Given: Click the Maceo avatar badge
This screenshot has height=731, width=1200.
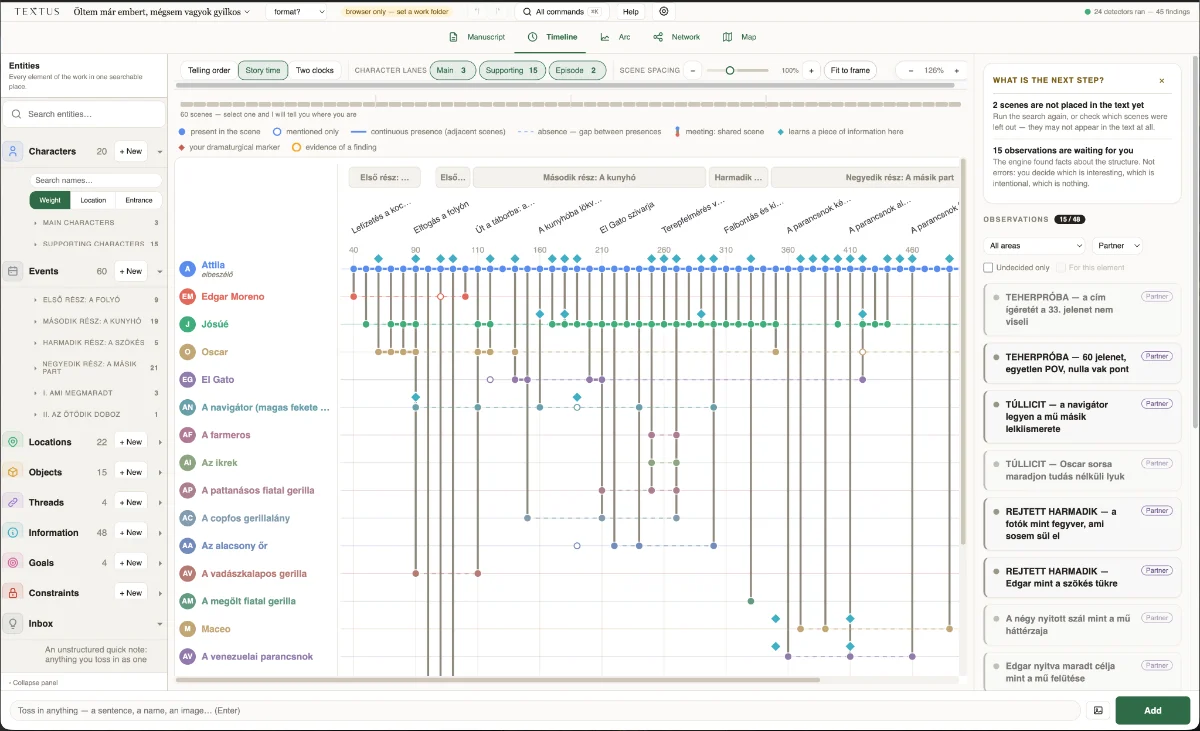Looking at the screenshot, I should pos(187,629).
